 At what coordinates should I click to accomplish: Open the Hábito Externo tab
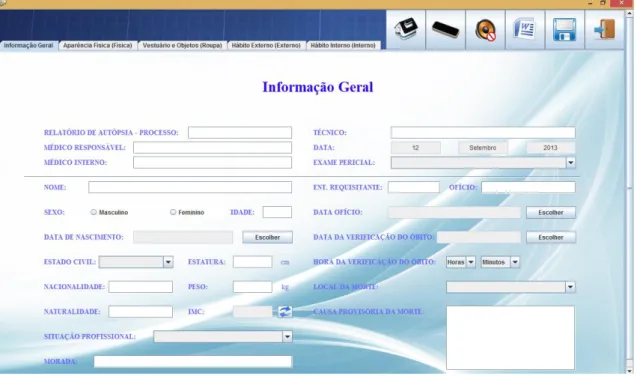[266, 45]
